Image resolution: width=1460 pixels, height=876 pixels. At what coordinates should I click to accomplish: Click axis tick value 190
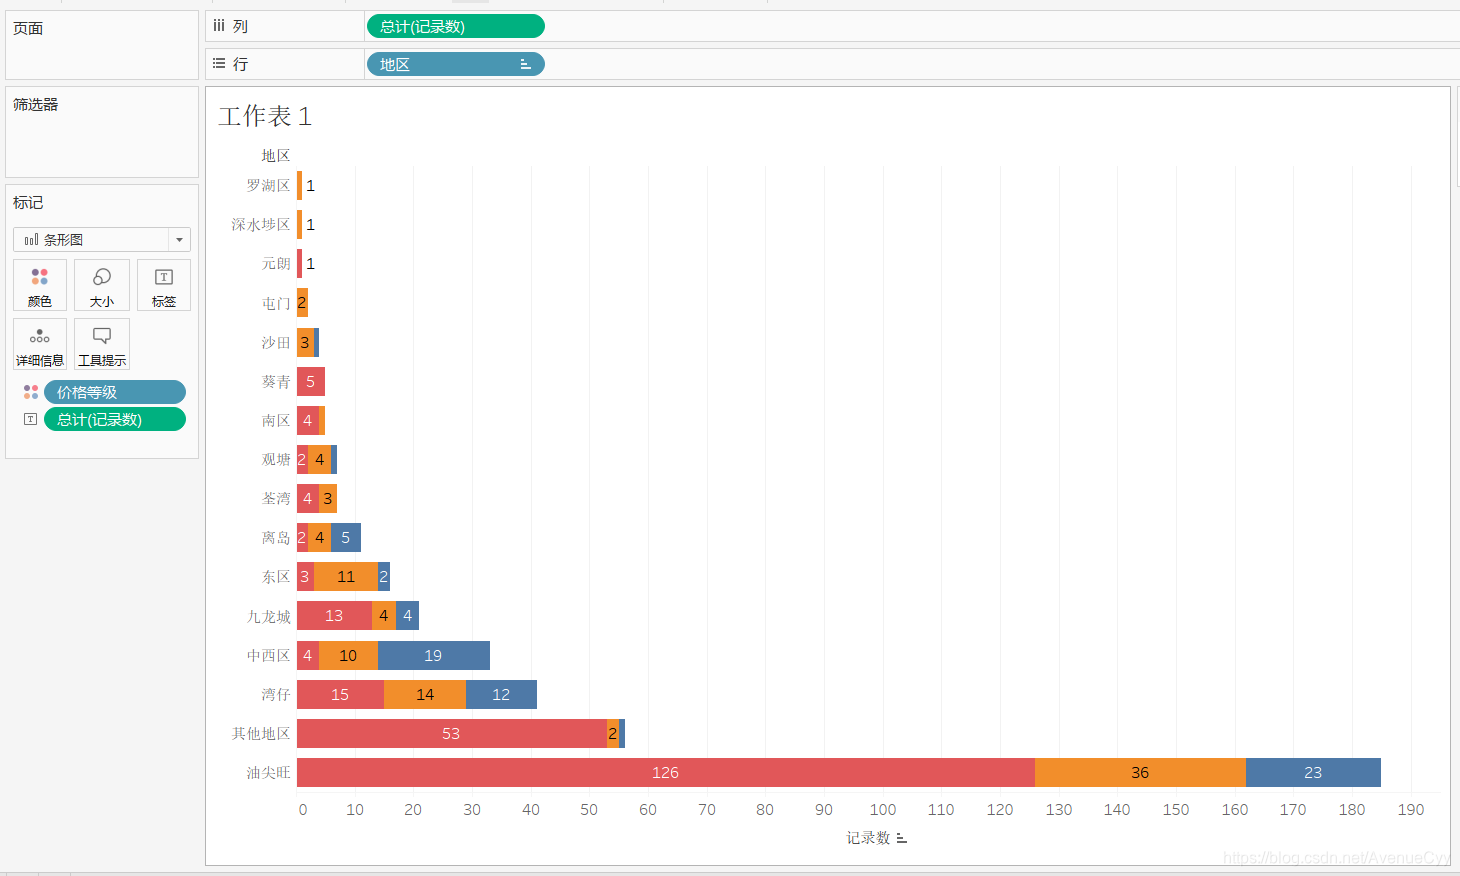1411,809
